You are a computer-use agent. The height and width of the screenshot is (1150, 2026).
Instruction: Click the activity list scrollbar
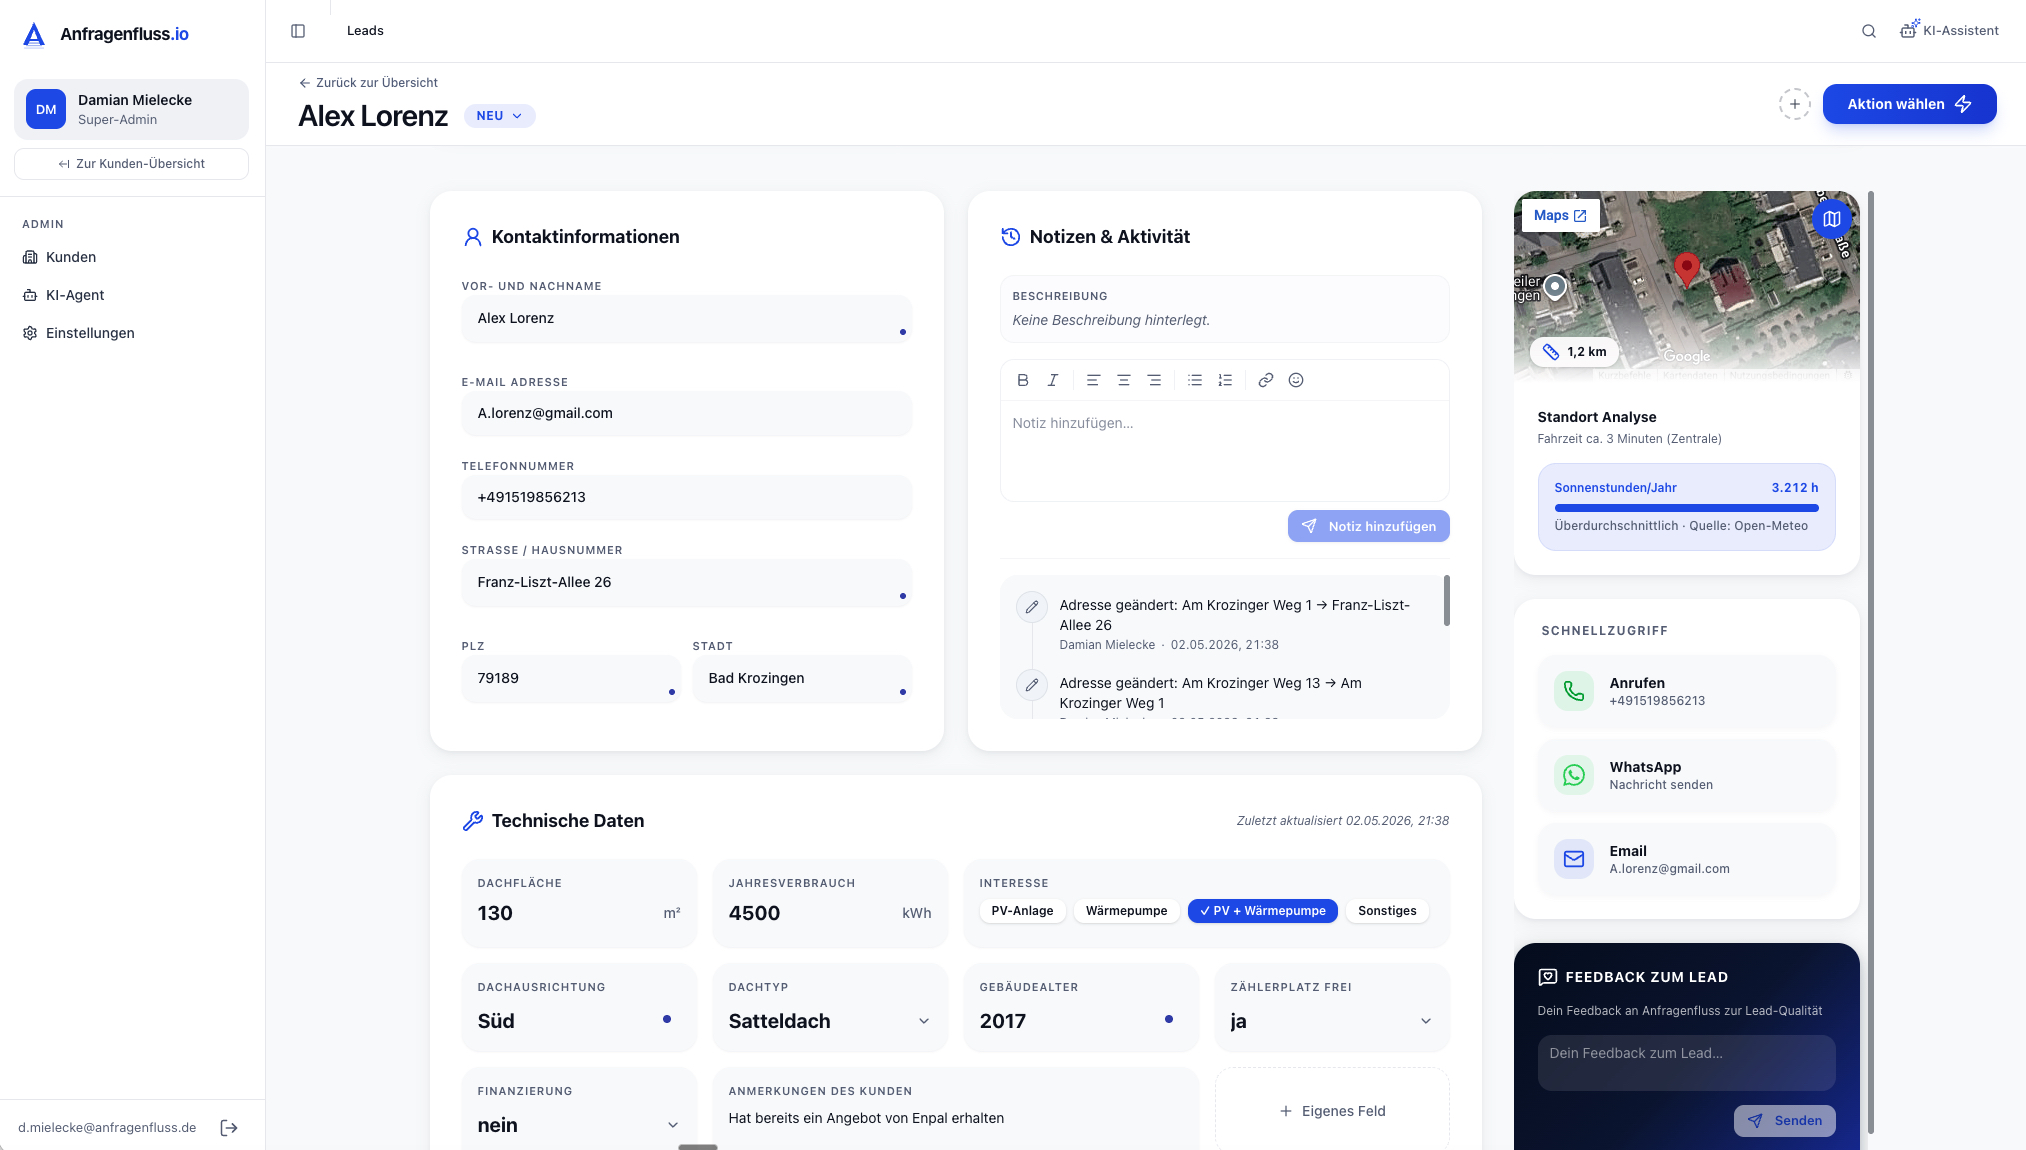[x=1446, y=600]
